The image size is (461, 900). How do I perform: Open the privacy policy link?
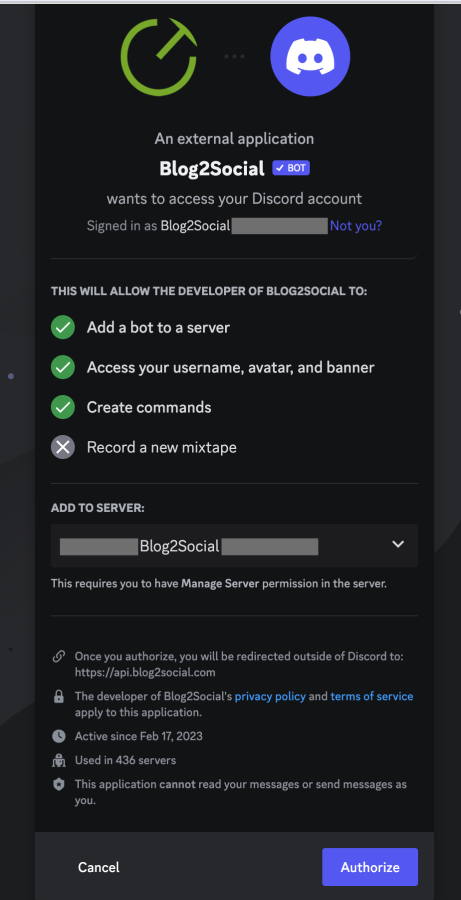coord(270,696)
